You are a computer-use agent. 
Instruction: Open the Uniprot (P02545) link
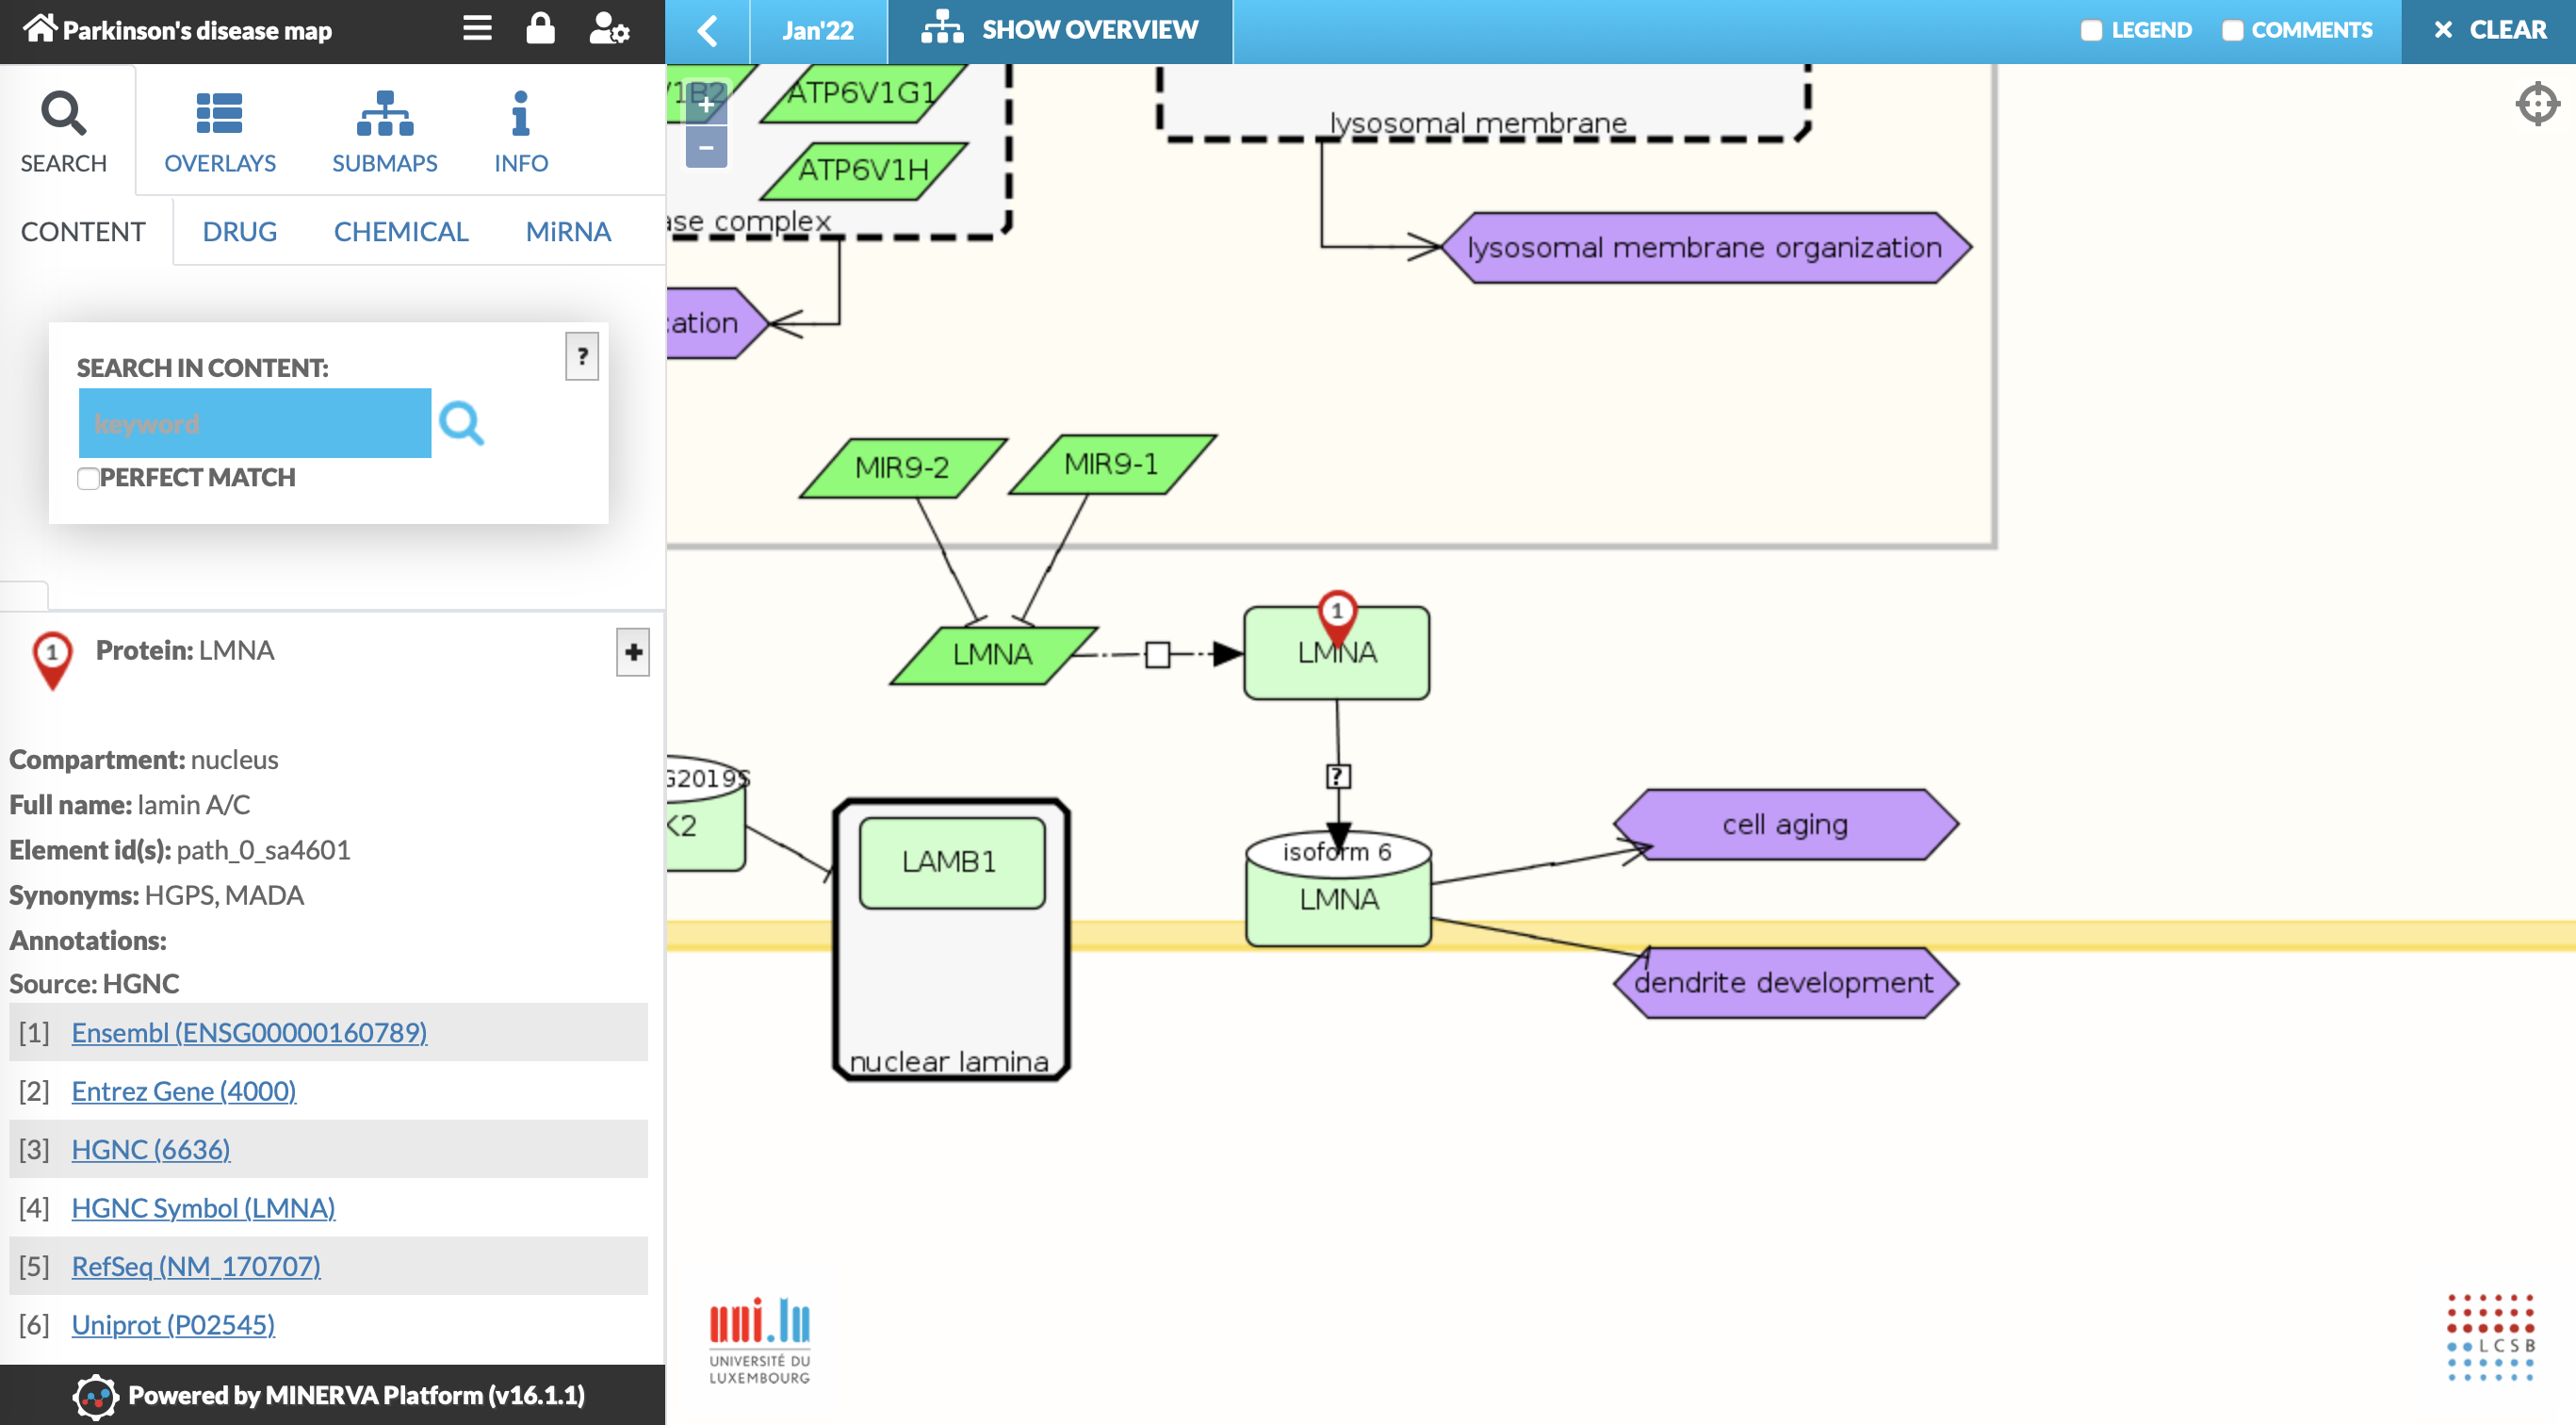tap(173, 1324)
